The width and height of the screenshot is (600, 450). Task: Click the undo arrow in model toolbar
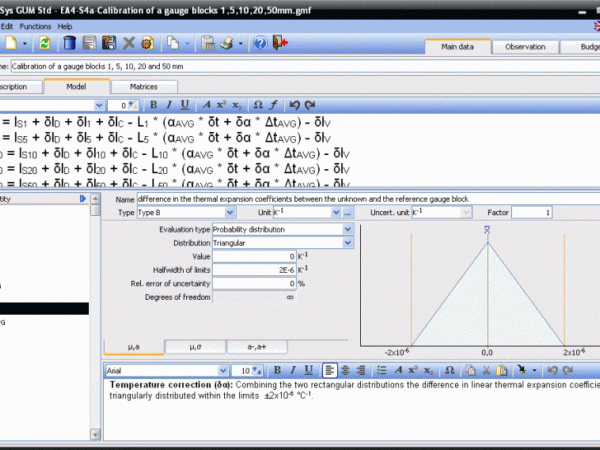coord(294,105)
